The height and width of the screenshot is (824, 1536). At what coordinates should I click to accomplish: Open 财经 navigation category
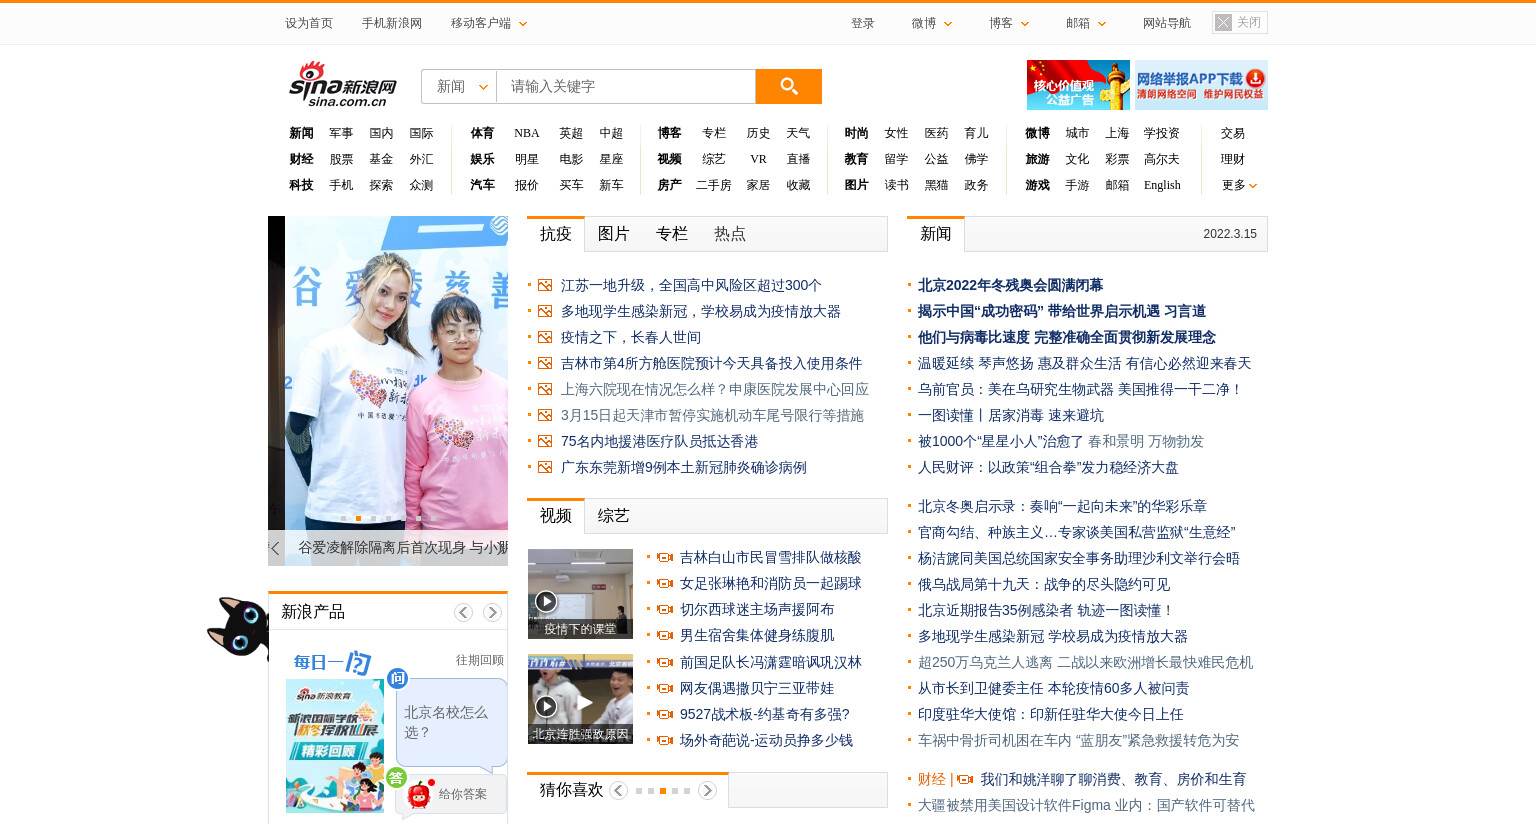pyautogui.click(x=301, y=159)
